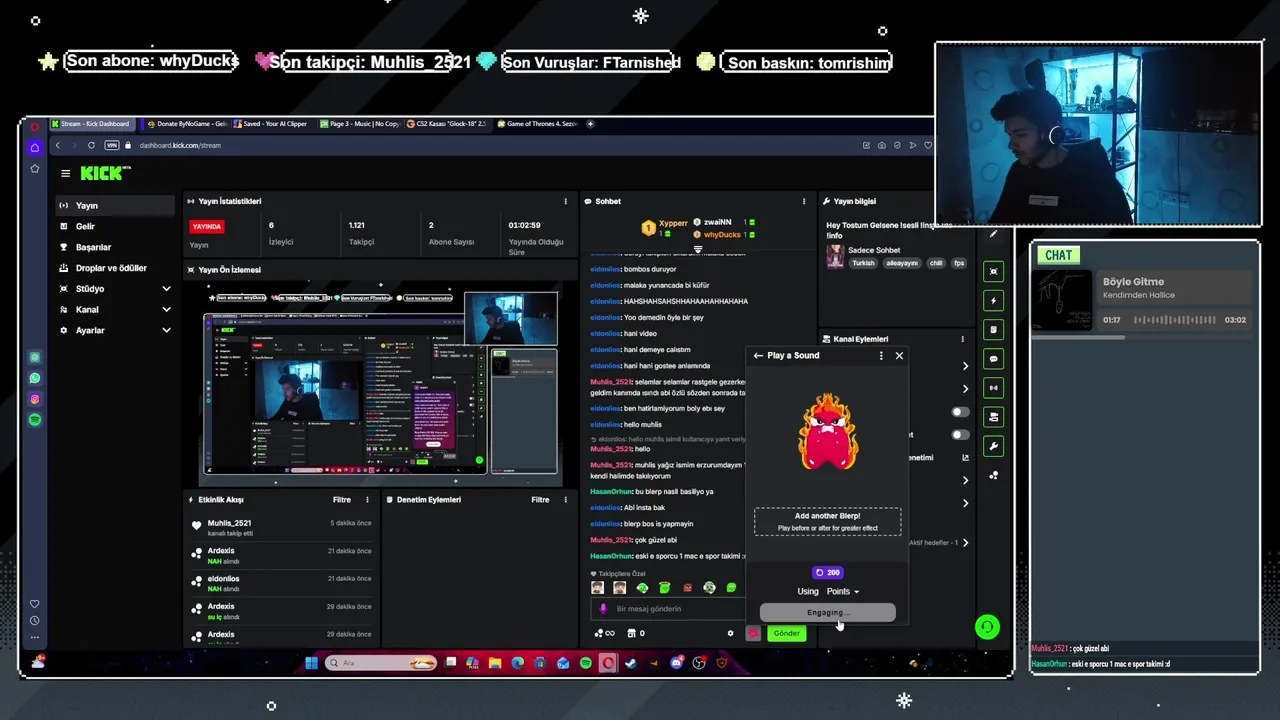
Task: Open a new browser tab
Action: [590, 124]
